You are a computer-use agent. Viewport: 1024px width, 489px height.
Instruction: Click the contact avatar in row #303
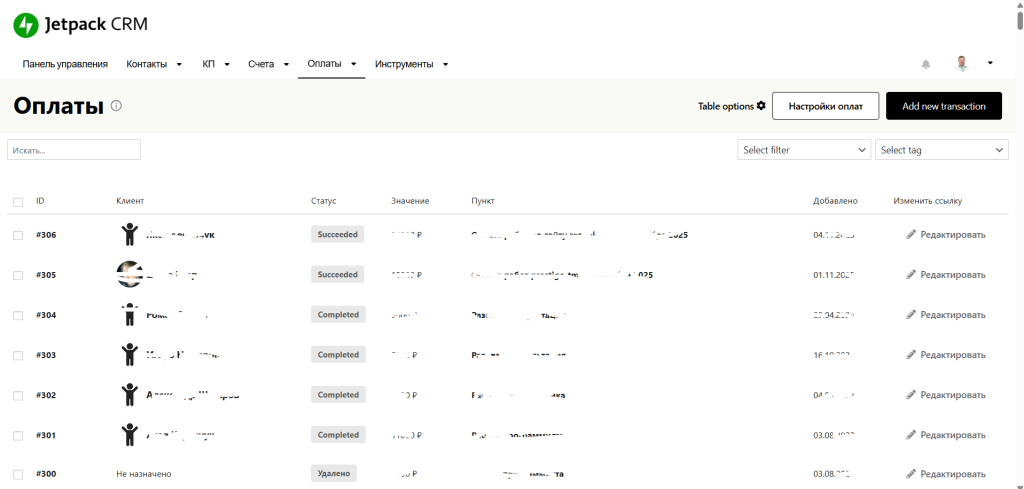point(130,355)
